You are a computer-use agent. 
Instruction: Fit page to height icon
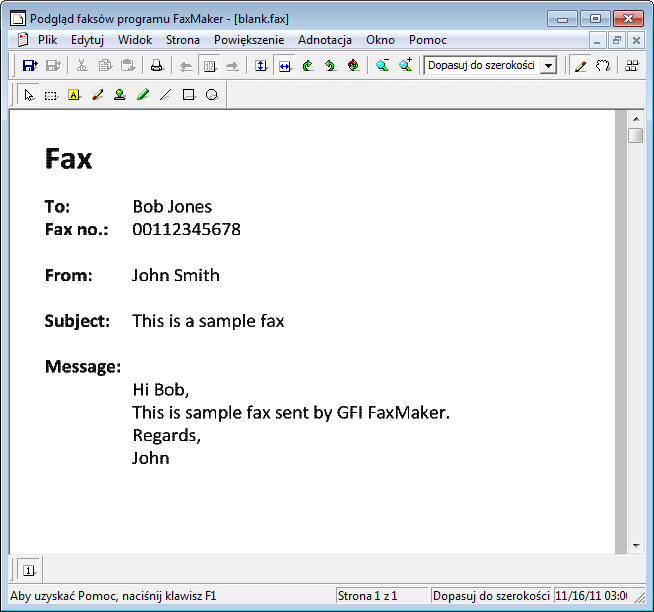261,65
